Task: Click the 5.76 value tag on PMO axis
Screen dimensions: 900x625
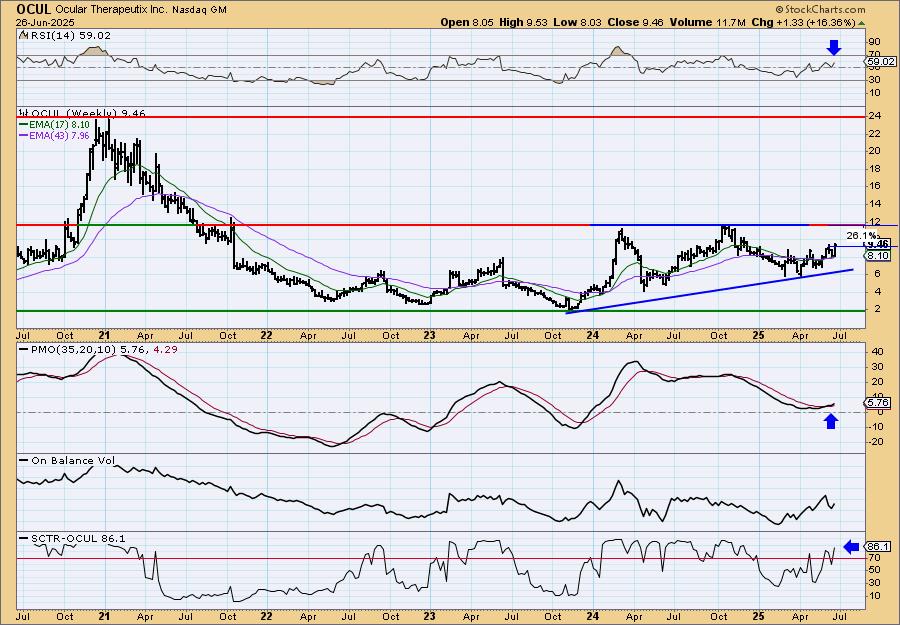Action: pos(879,403)
